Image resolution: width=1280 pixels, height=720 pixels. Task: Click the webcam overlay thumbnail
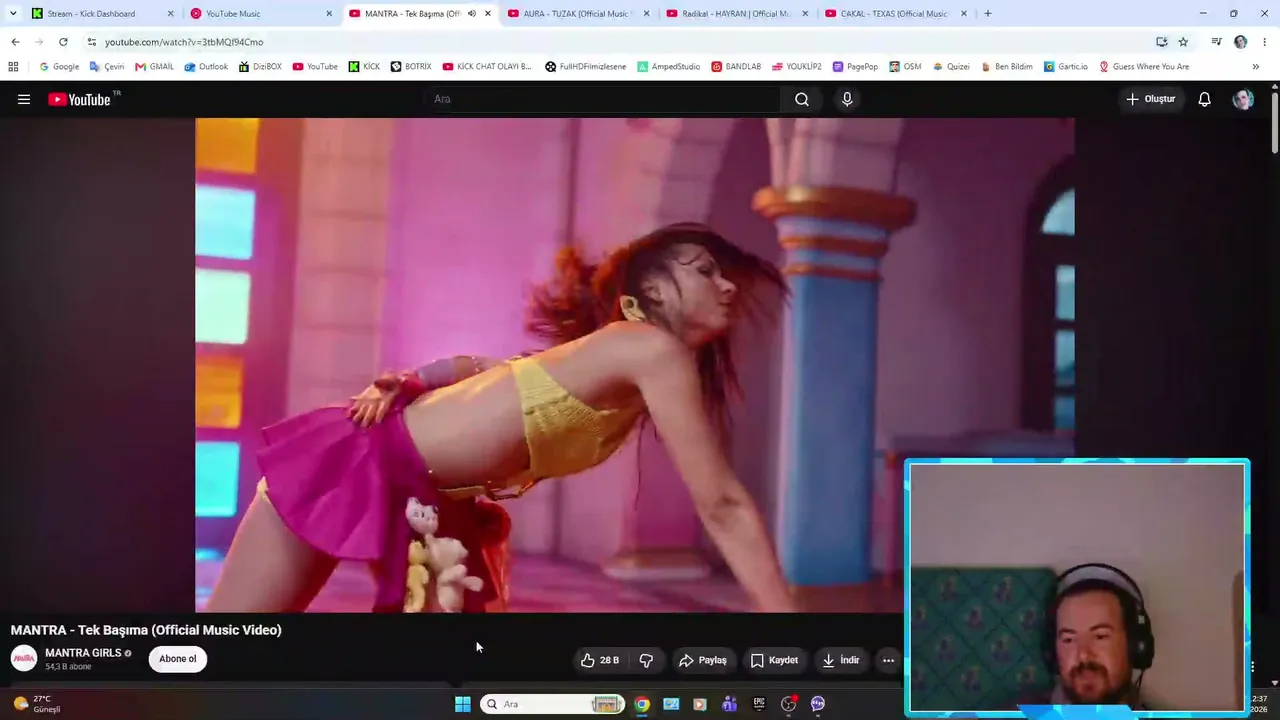[x=1078, y=587]
